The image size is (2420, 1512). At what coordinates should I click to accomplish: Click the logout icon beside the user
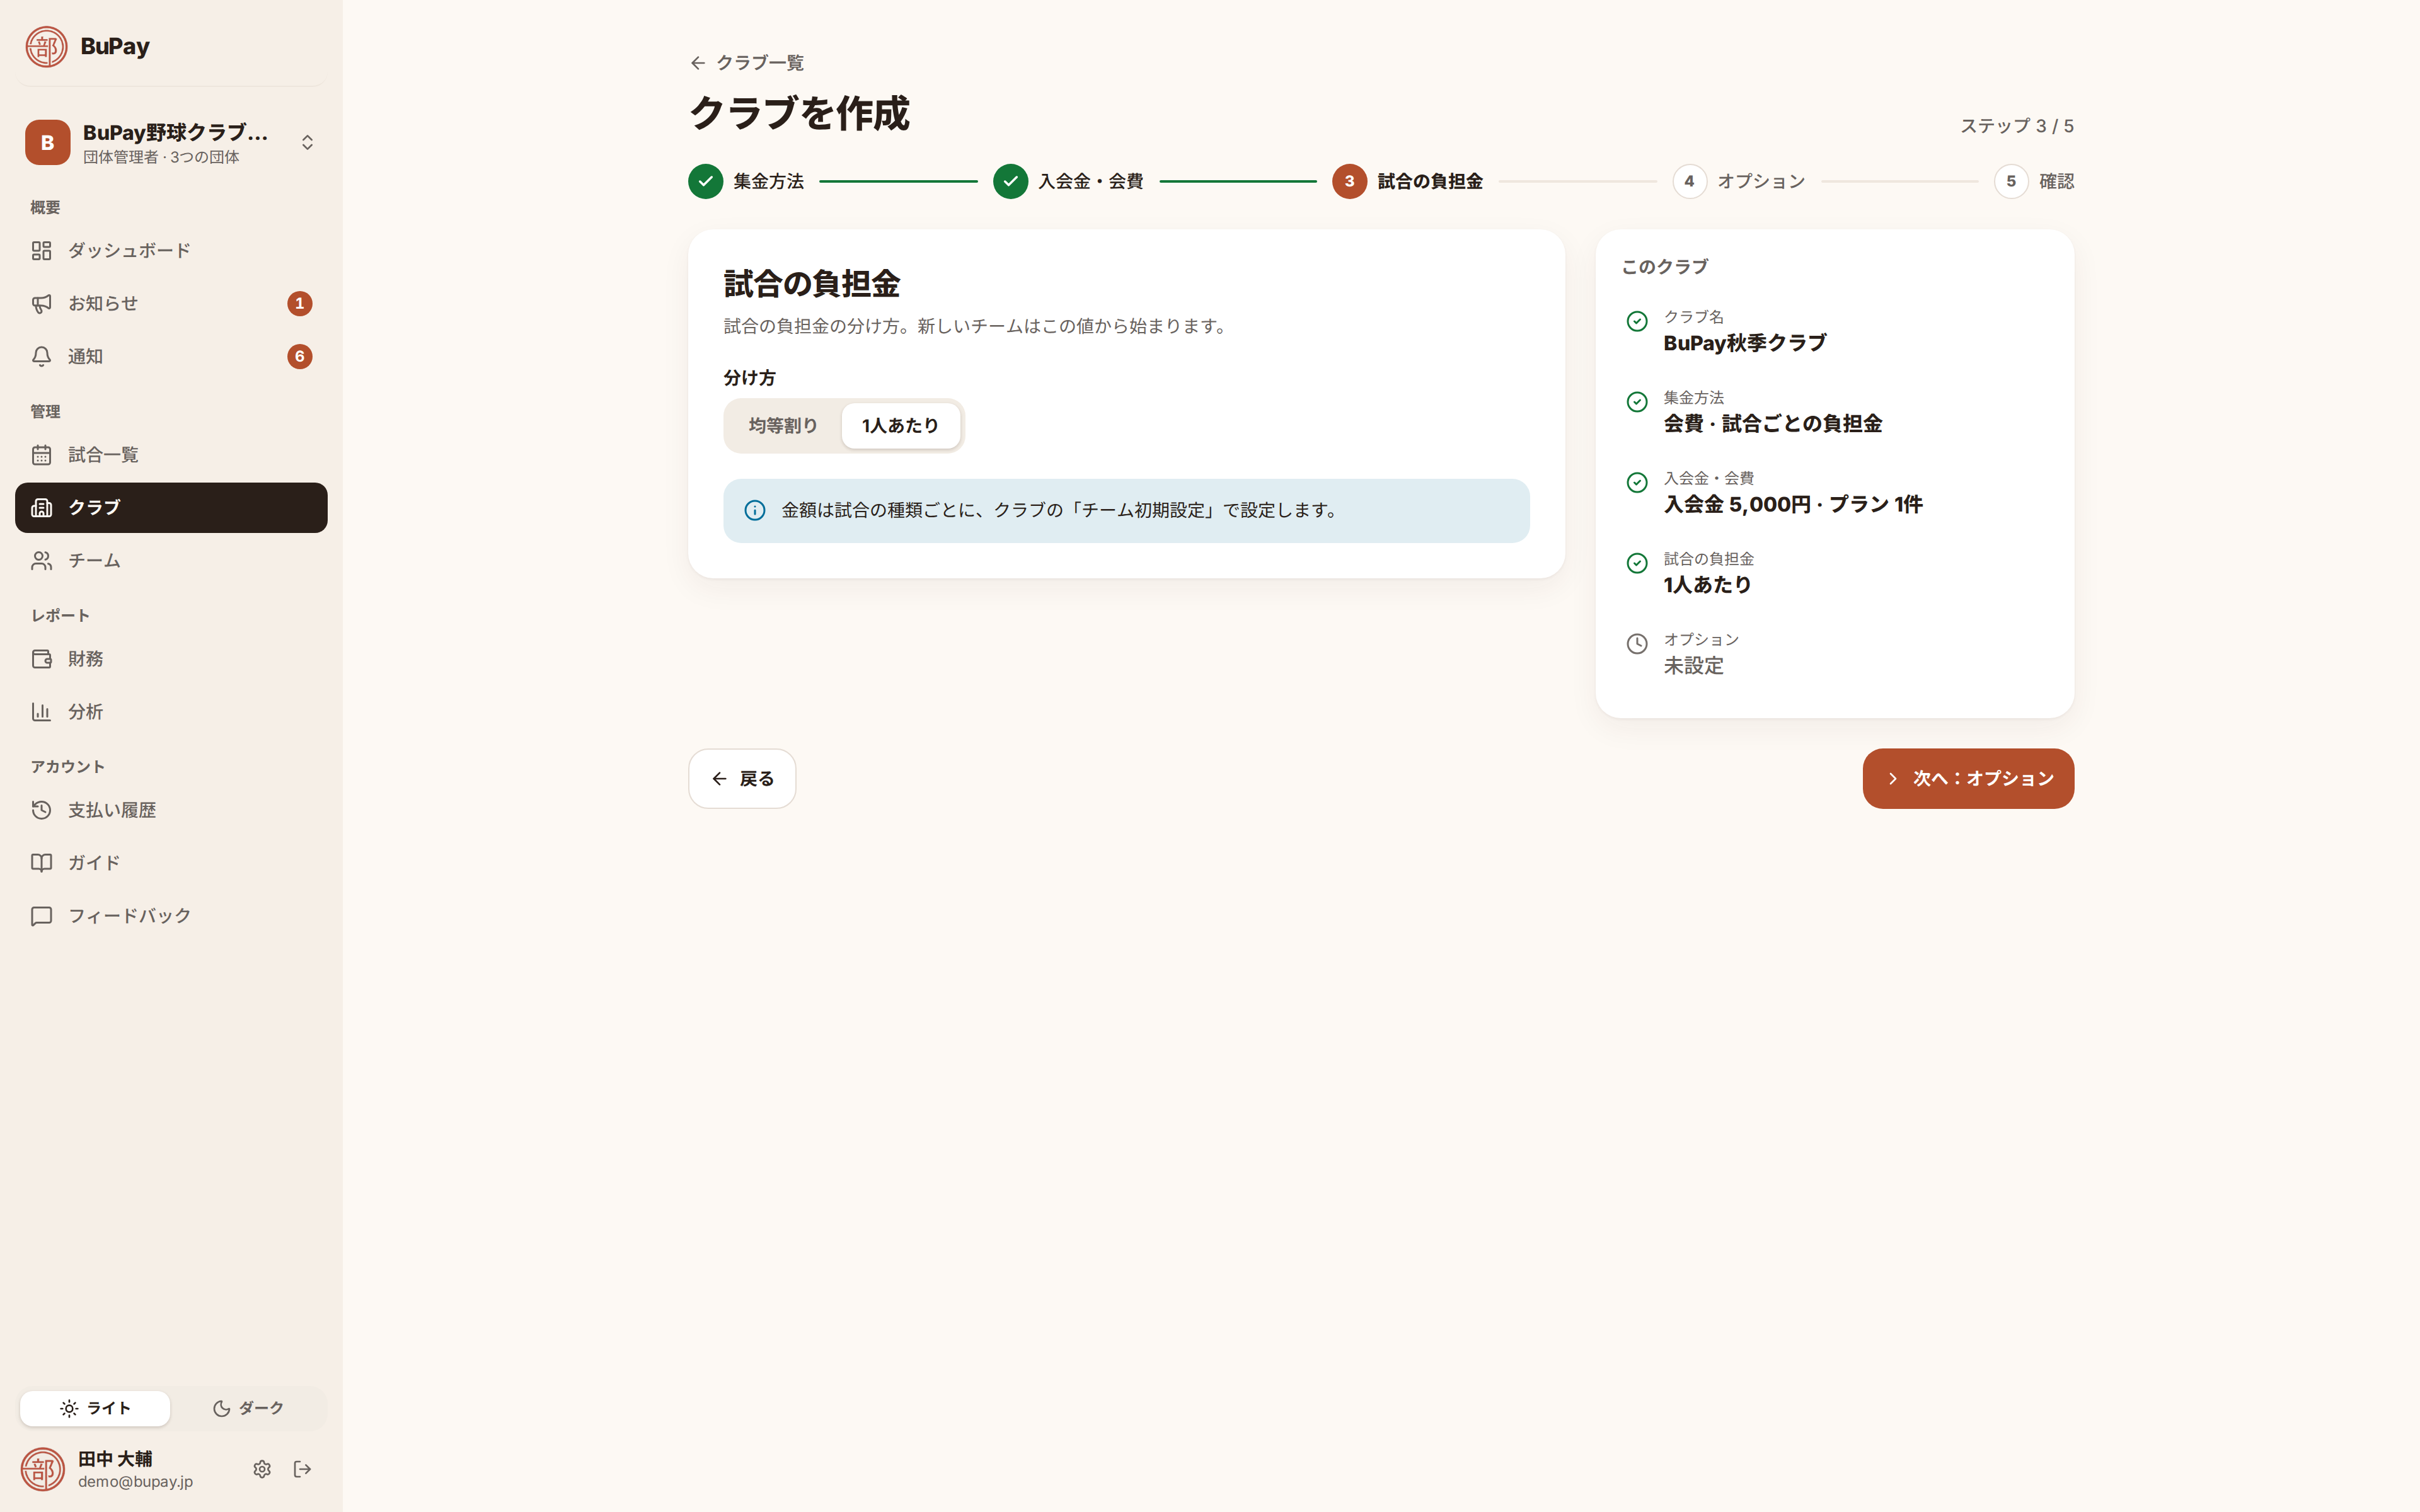point(302,1469)
